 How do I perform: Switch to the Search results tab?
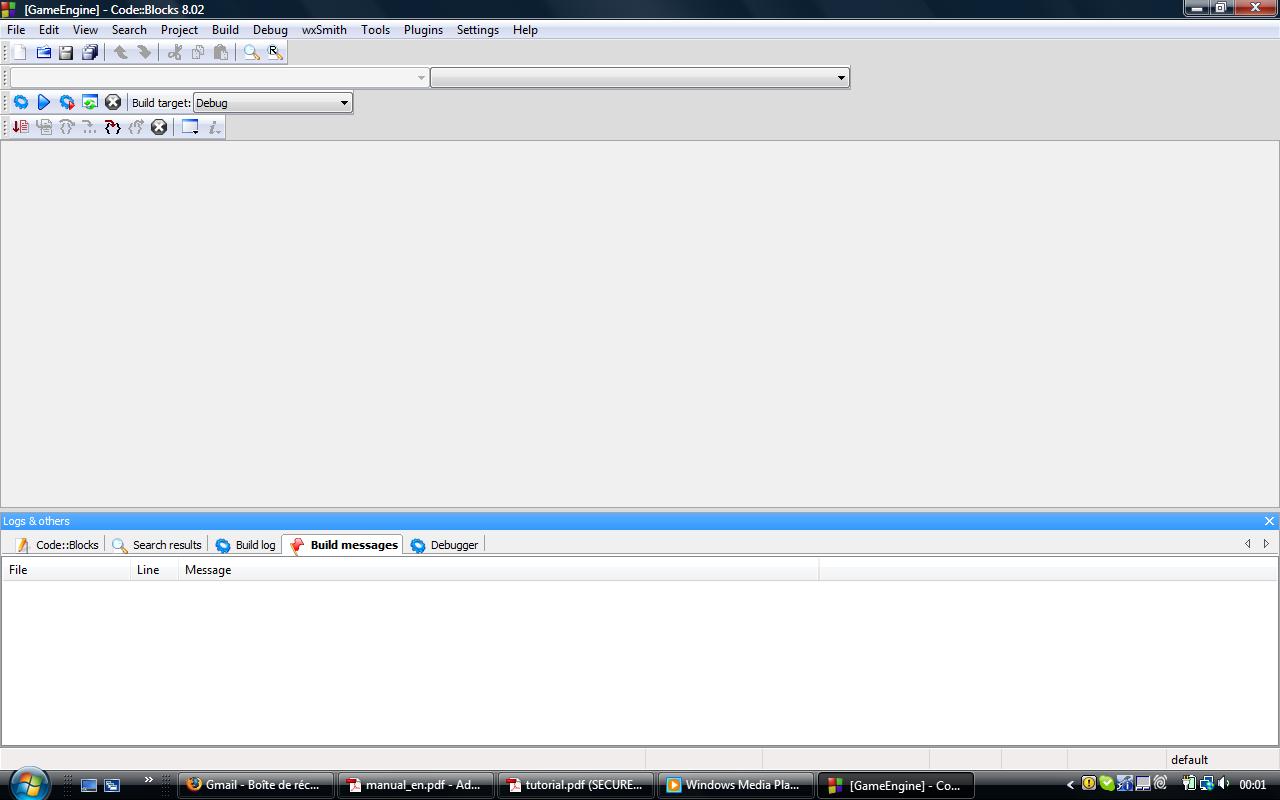157,545
